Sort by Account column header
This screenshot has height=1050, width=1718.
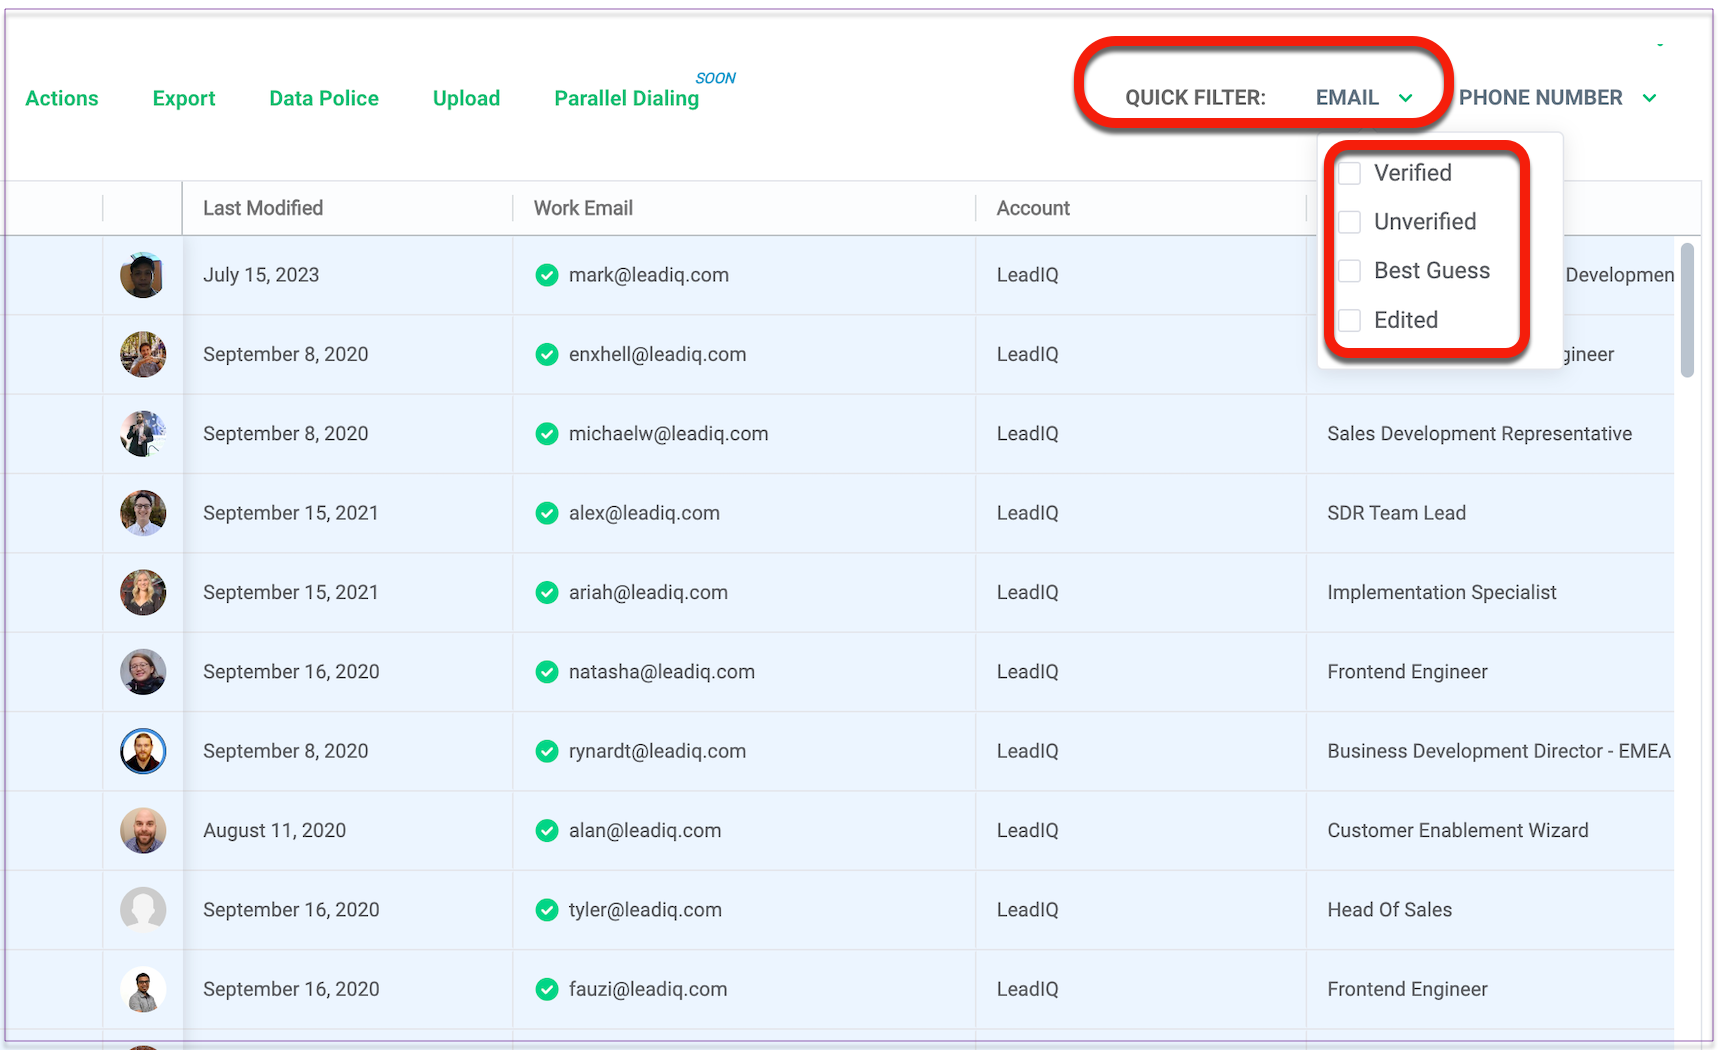tap(1033, 208)
